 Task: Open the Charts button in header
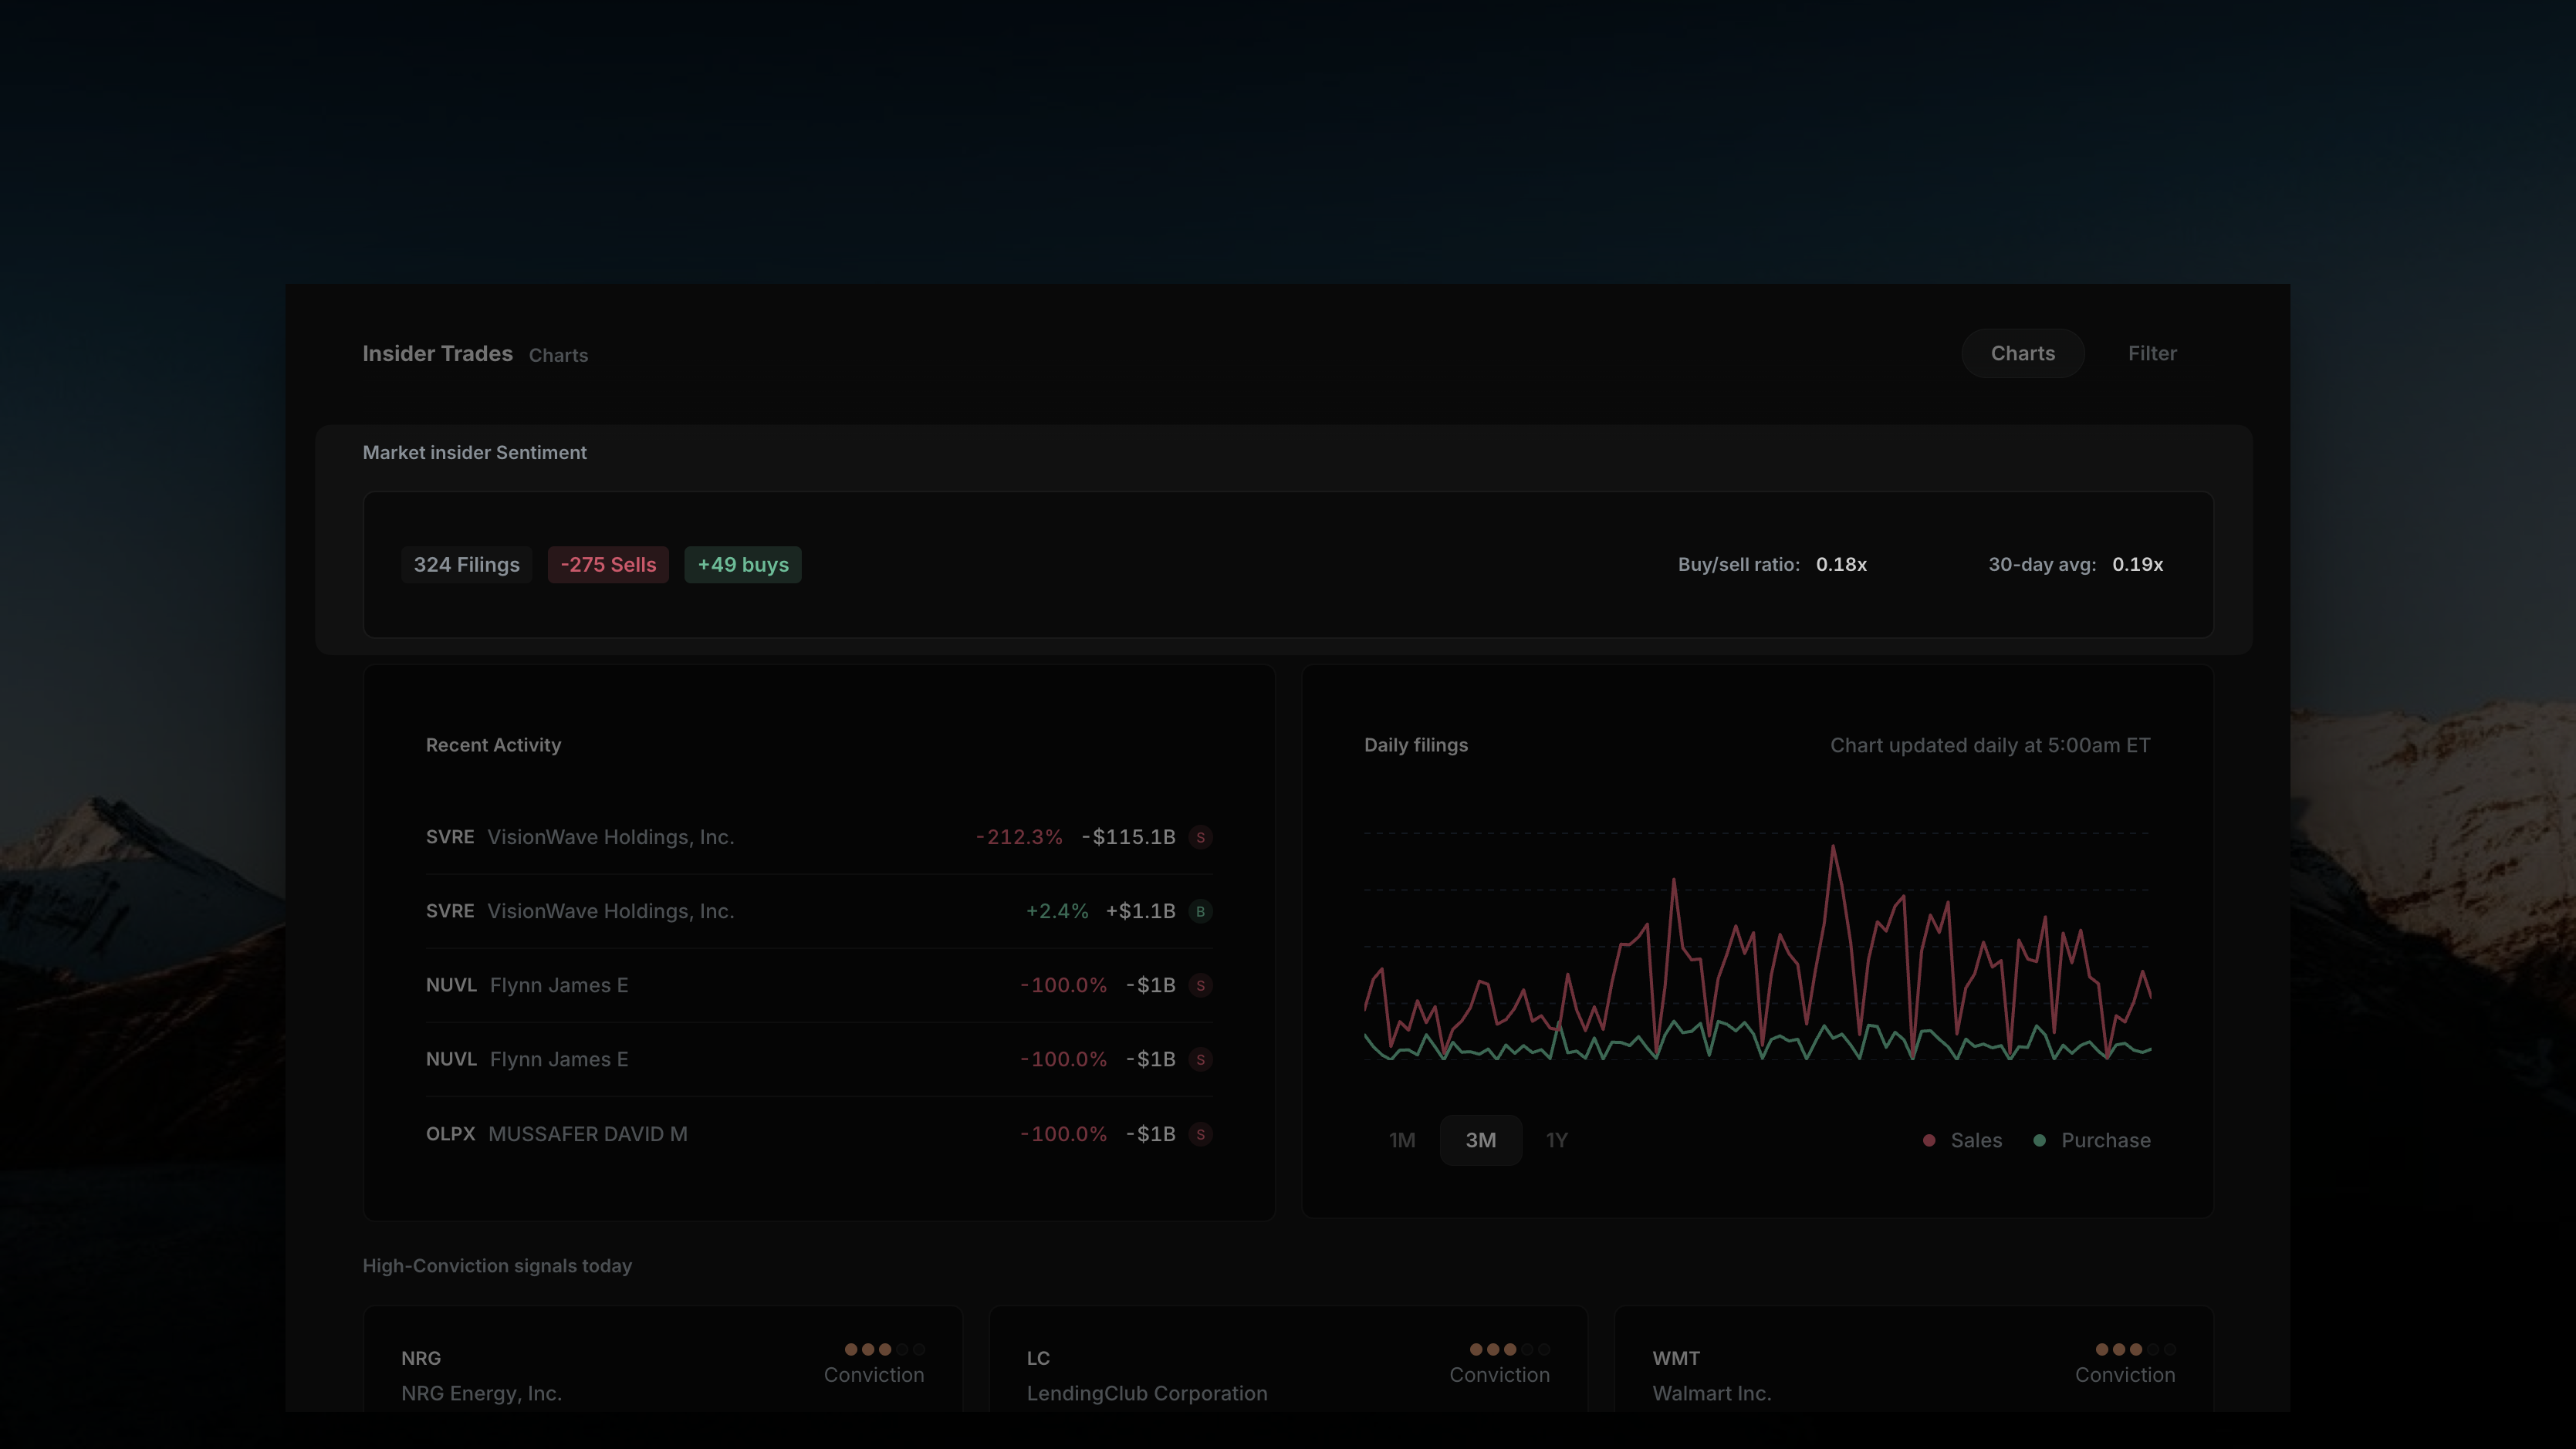tap(2022, 353)
